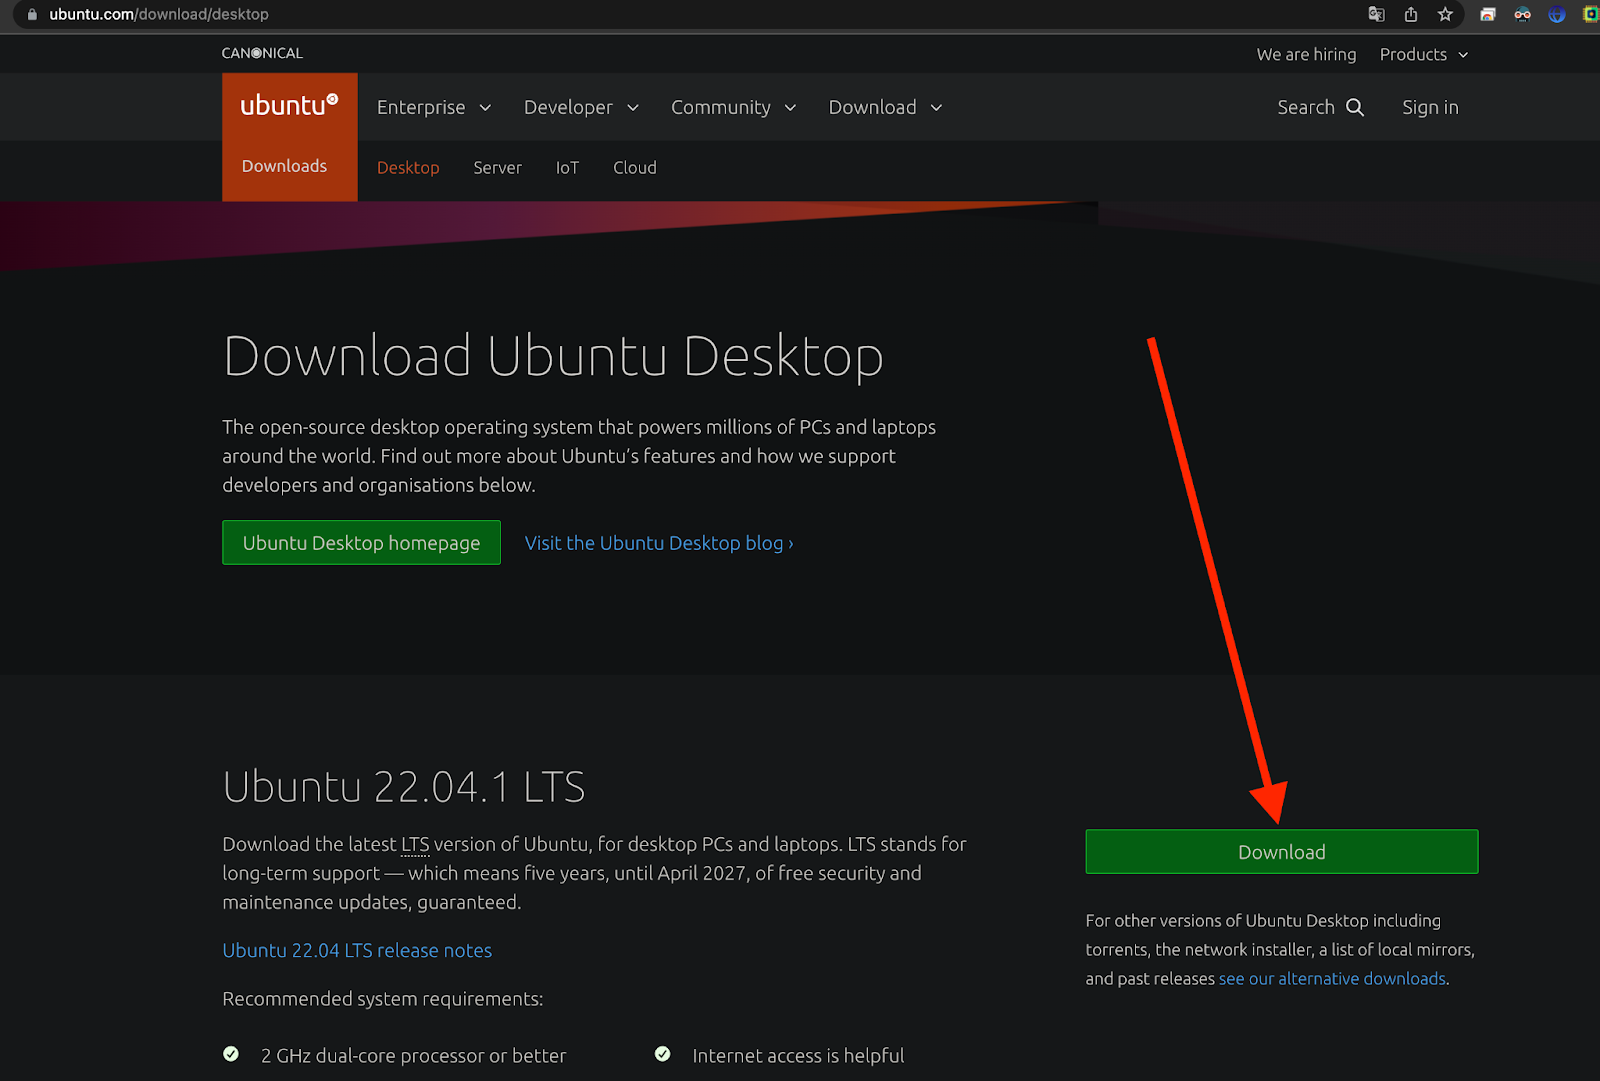Image resolution: width=1600 pixels, height=1081 pixels.
Task: Click the Ubuntu logo
Action: [x=289, y=105]
